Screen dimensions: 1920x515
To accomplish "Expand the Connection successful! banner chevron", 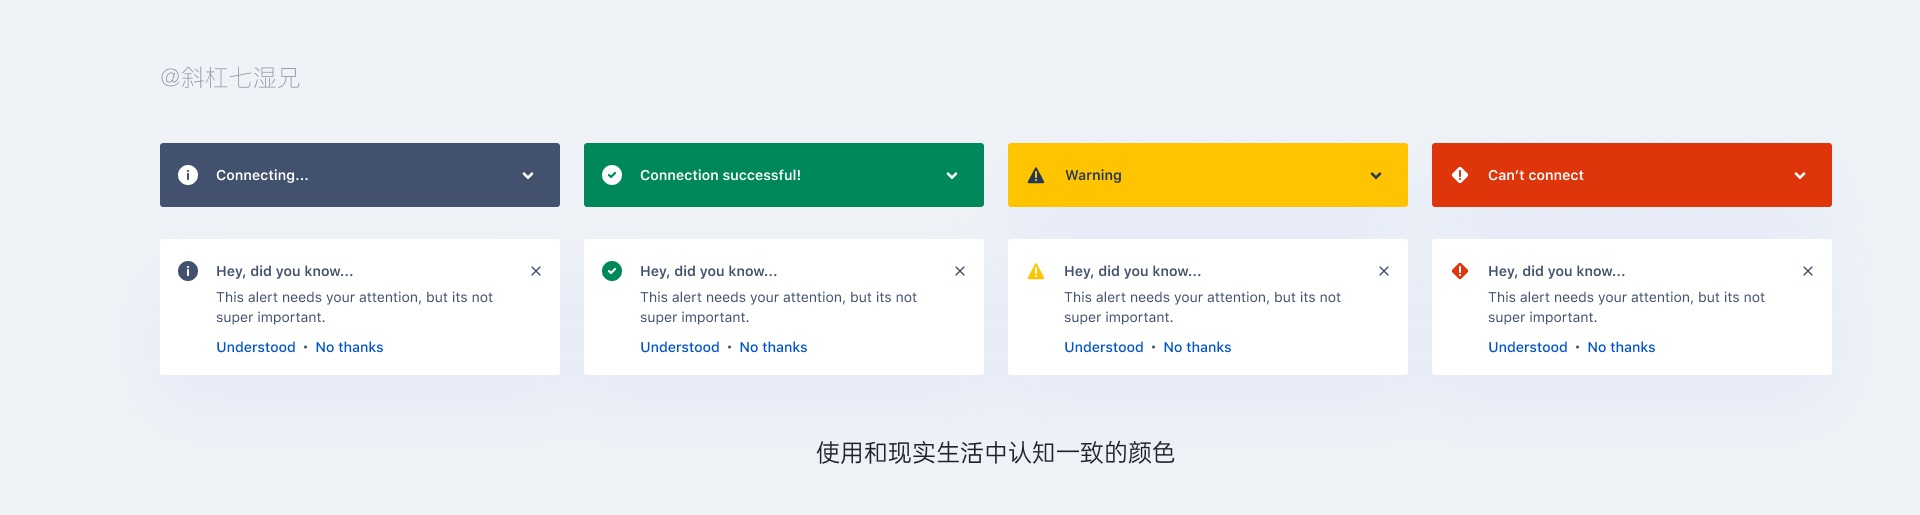I will (952, 176).
